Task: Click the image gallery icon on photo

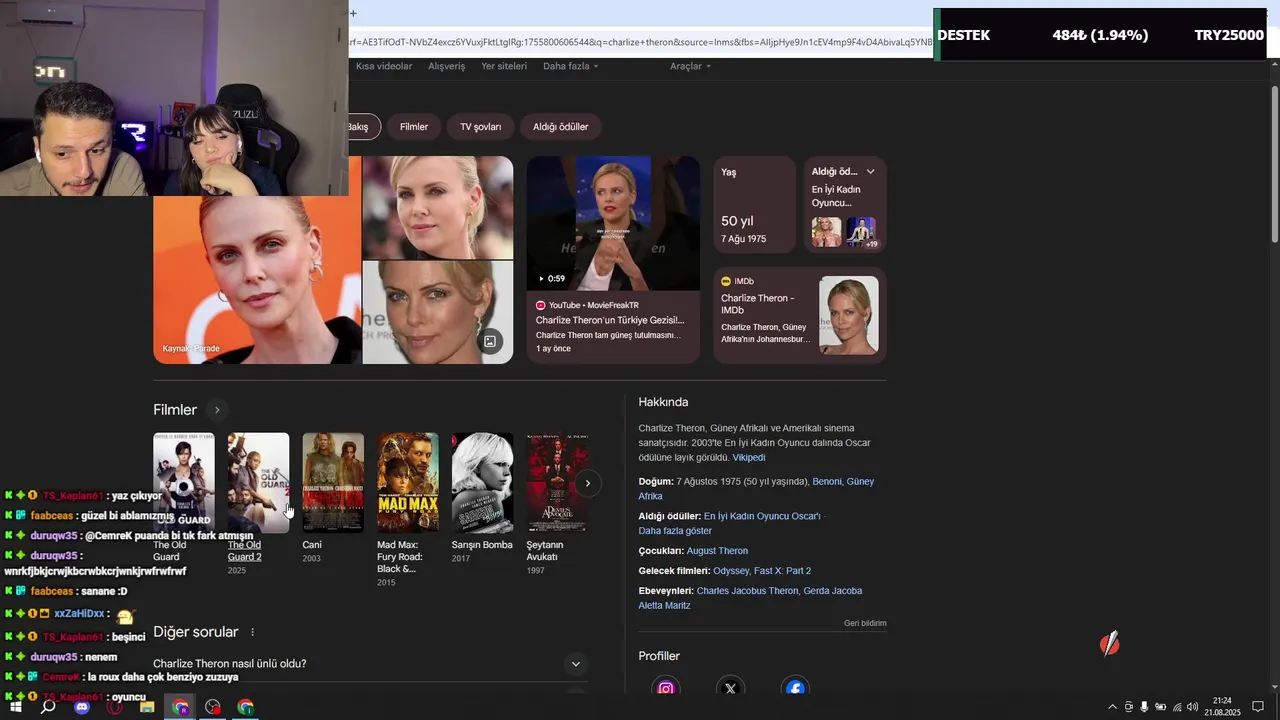Action: tap(490, 342)
